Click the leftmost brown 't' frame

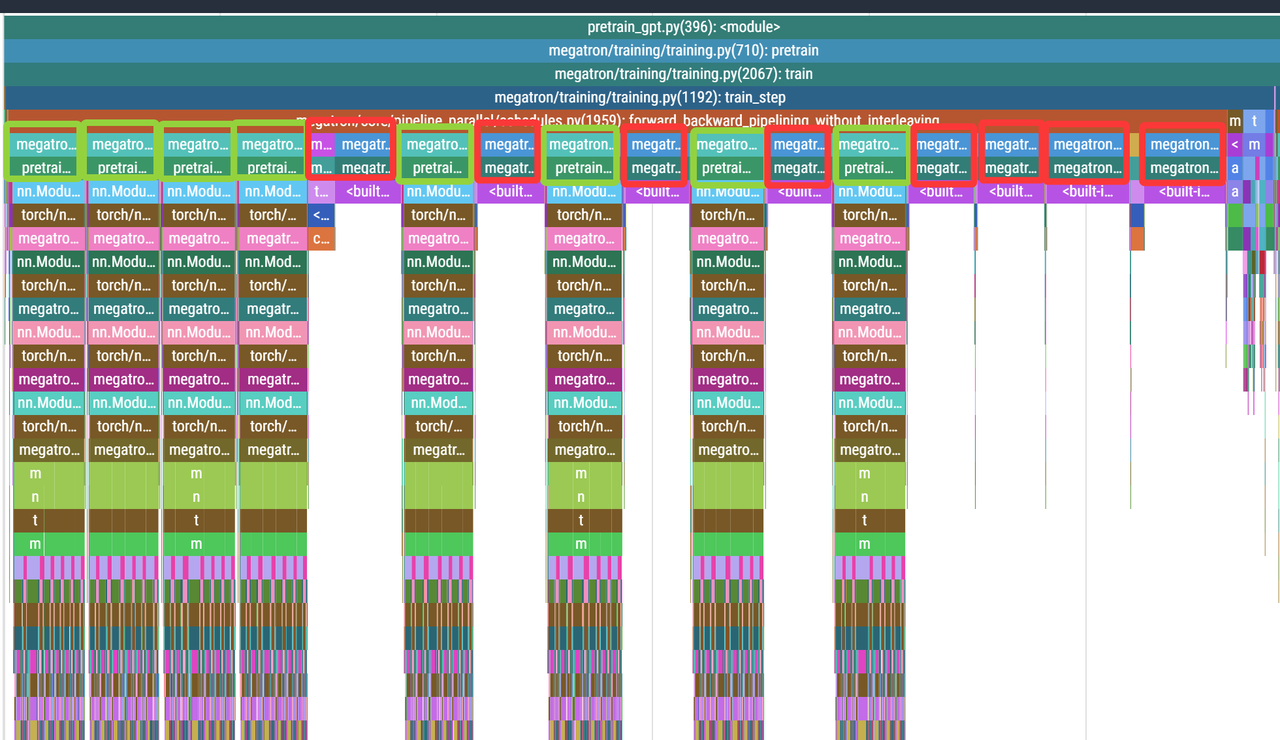[36, 520]
